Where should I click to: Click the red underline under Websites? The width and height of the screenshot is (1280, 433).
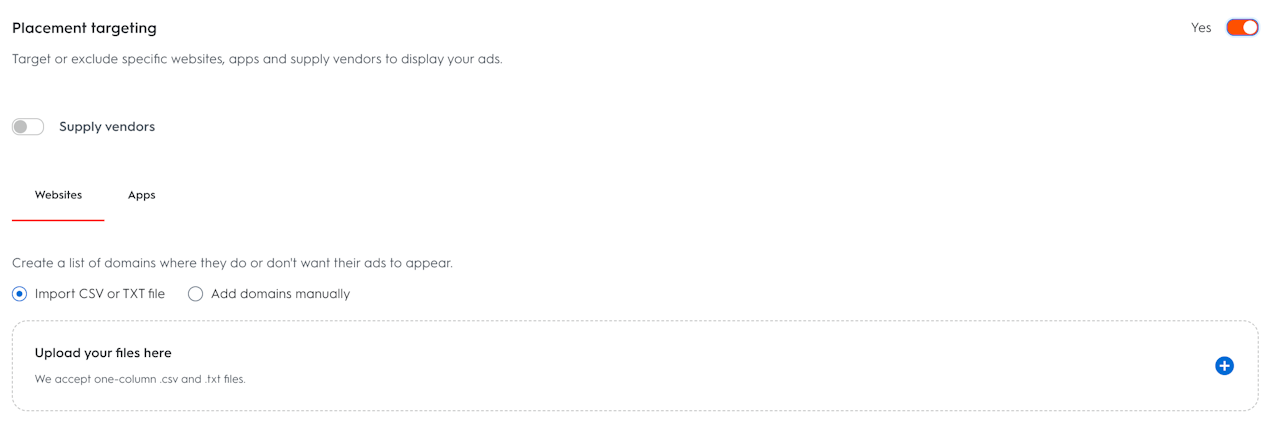tap(58, 220)
